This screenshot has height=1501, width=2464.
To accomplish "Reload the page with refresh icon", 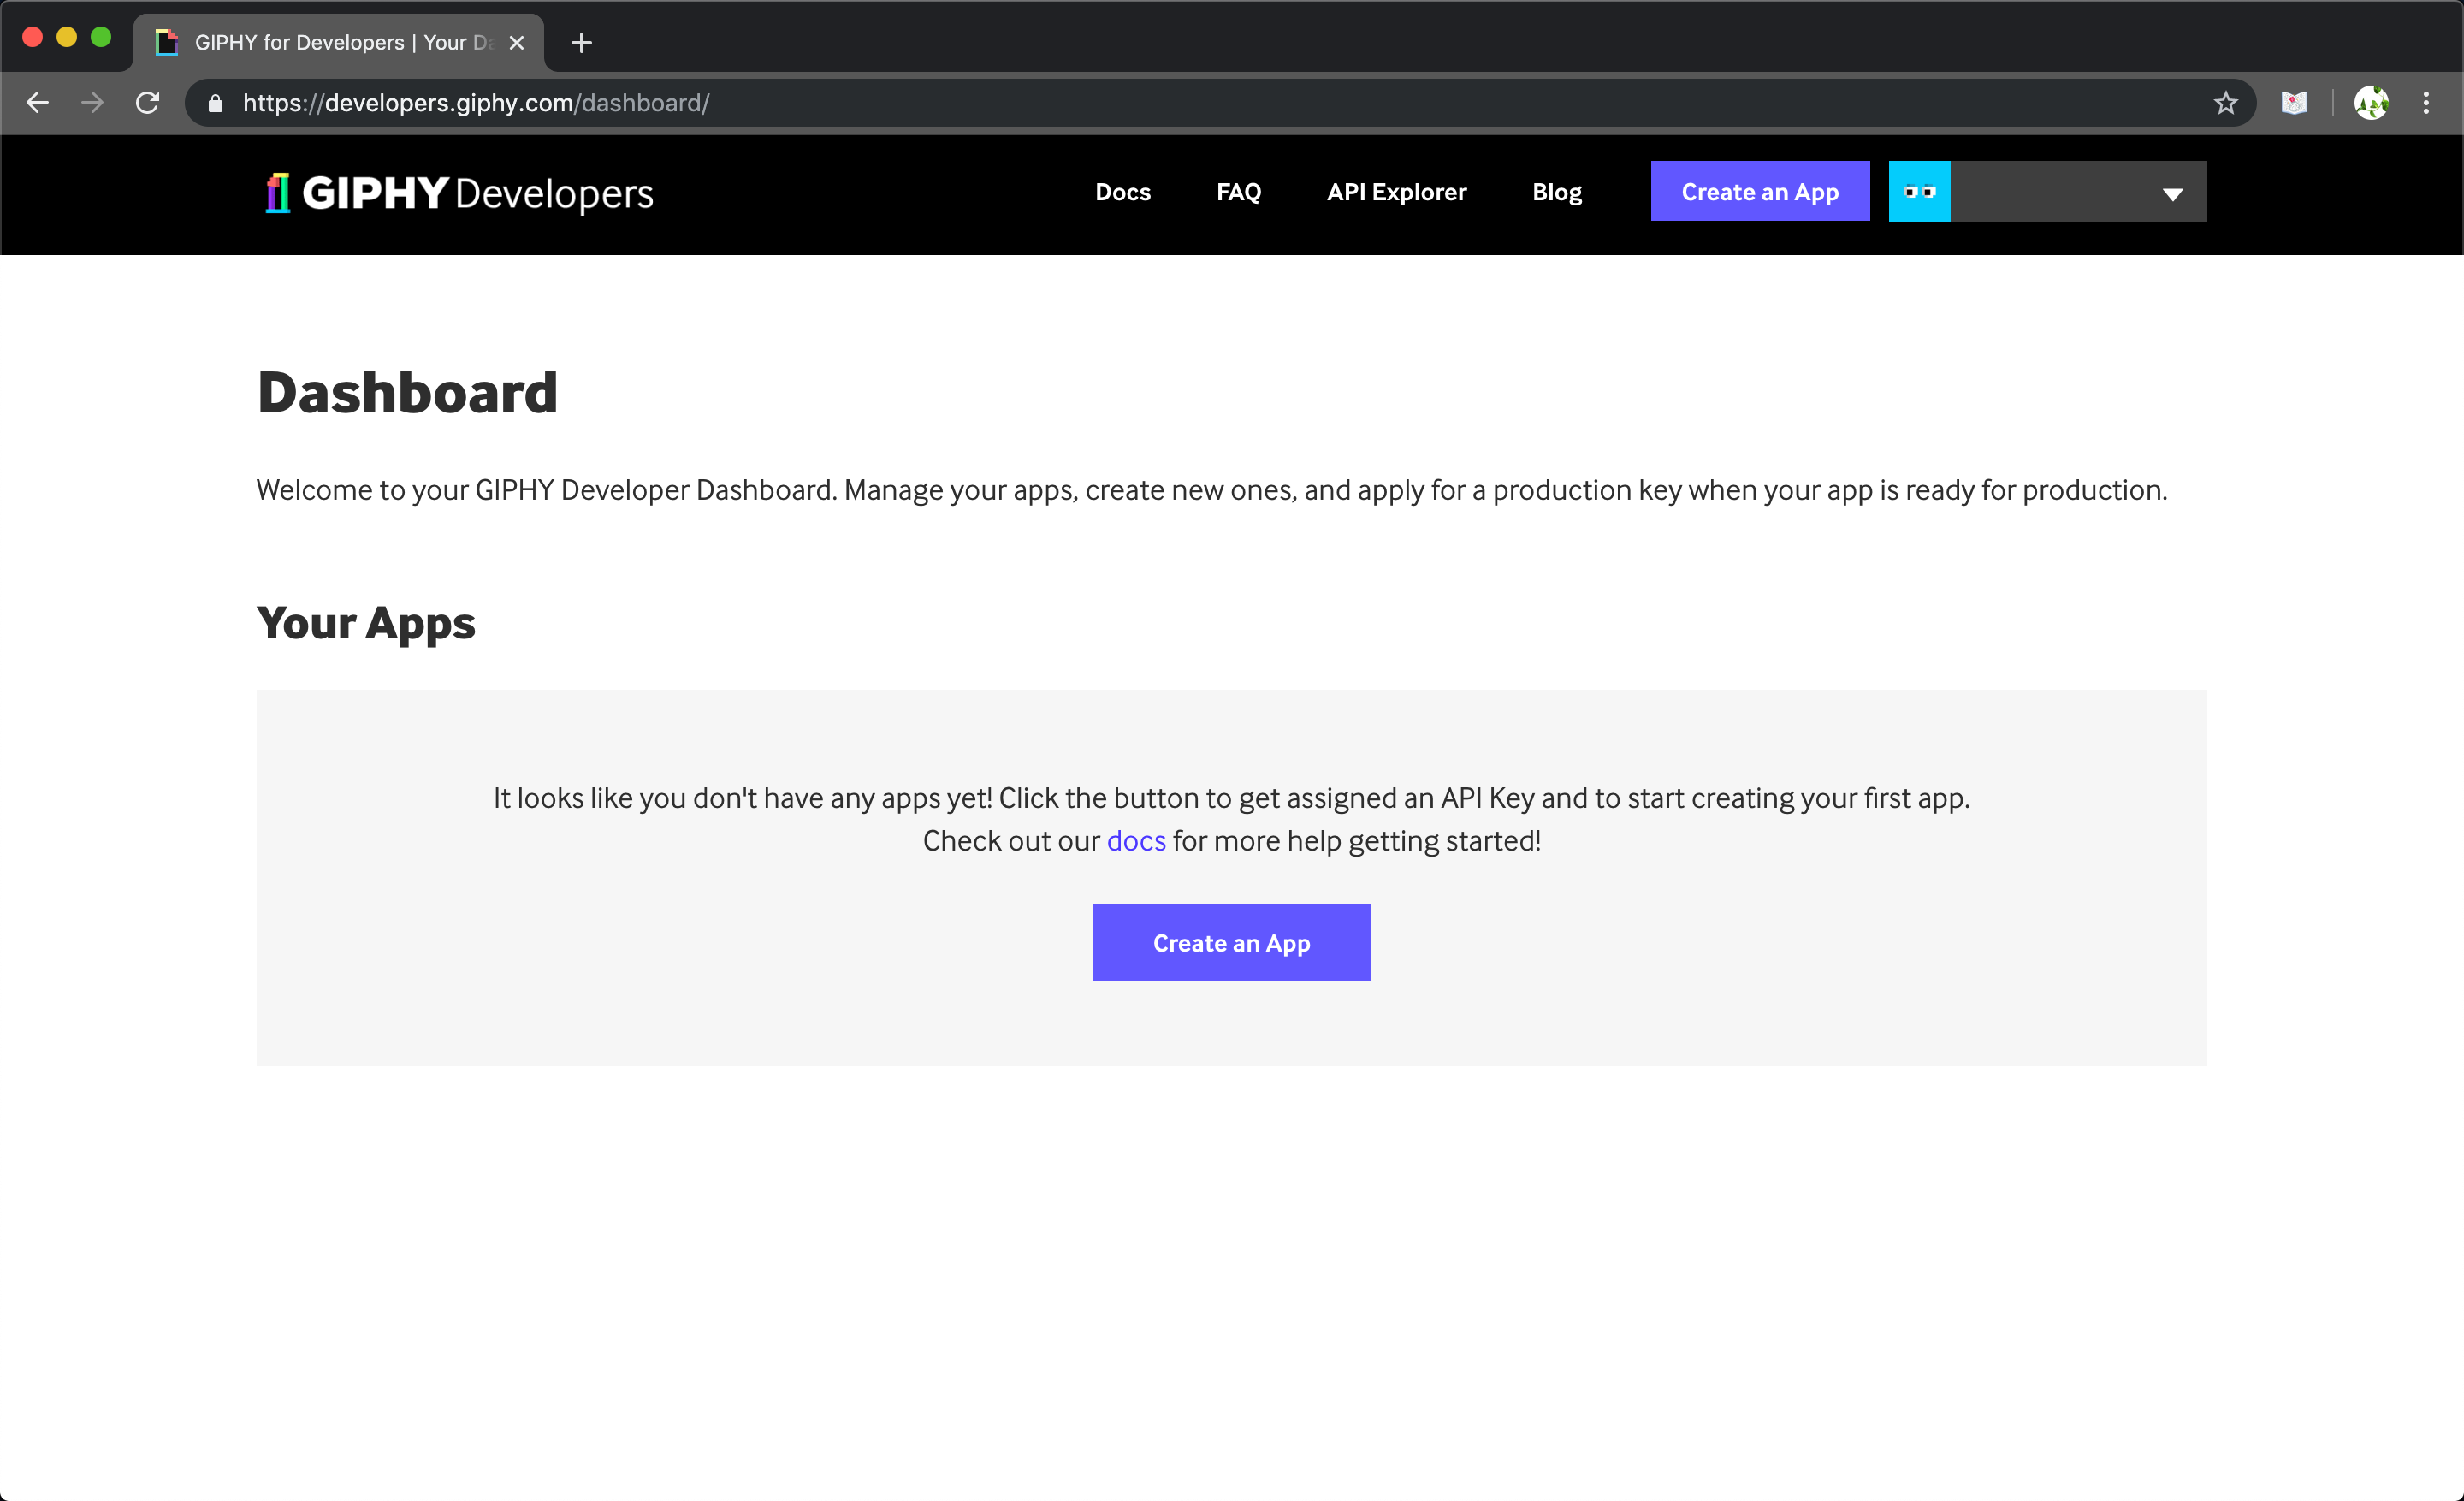I will [148, 103].
